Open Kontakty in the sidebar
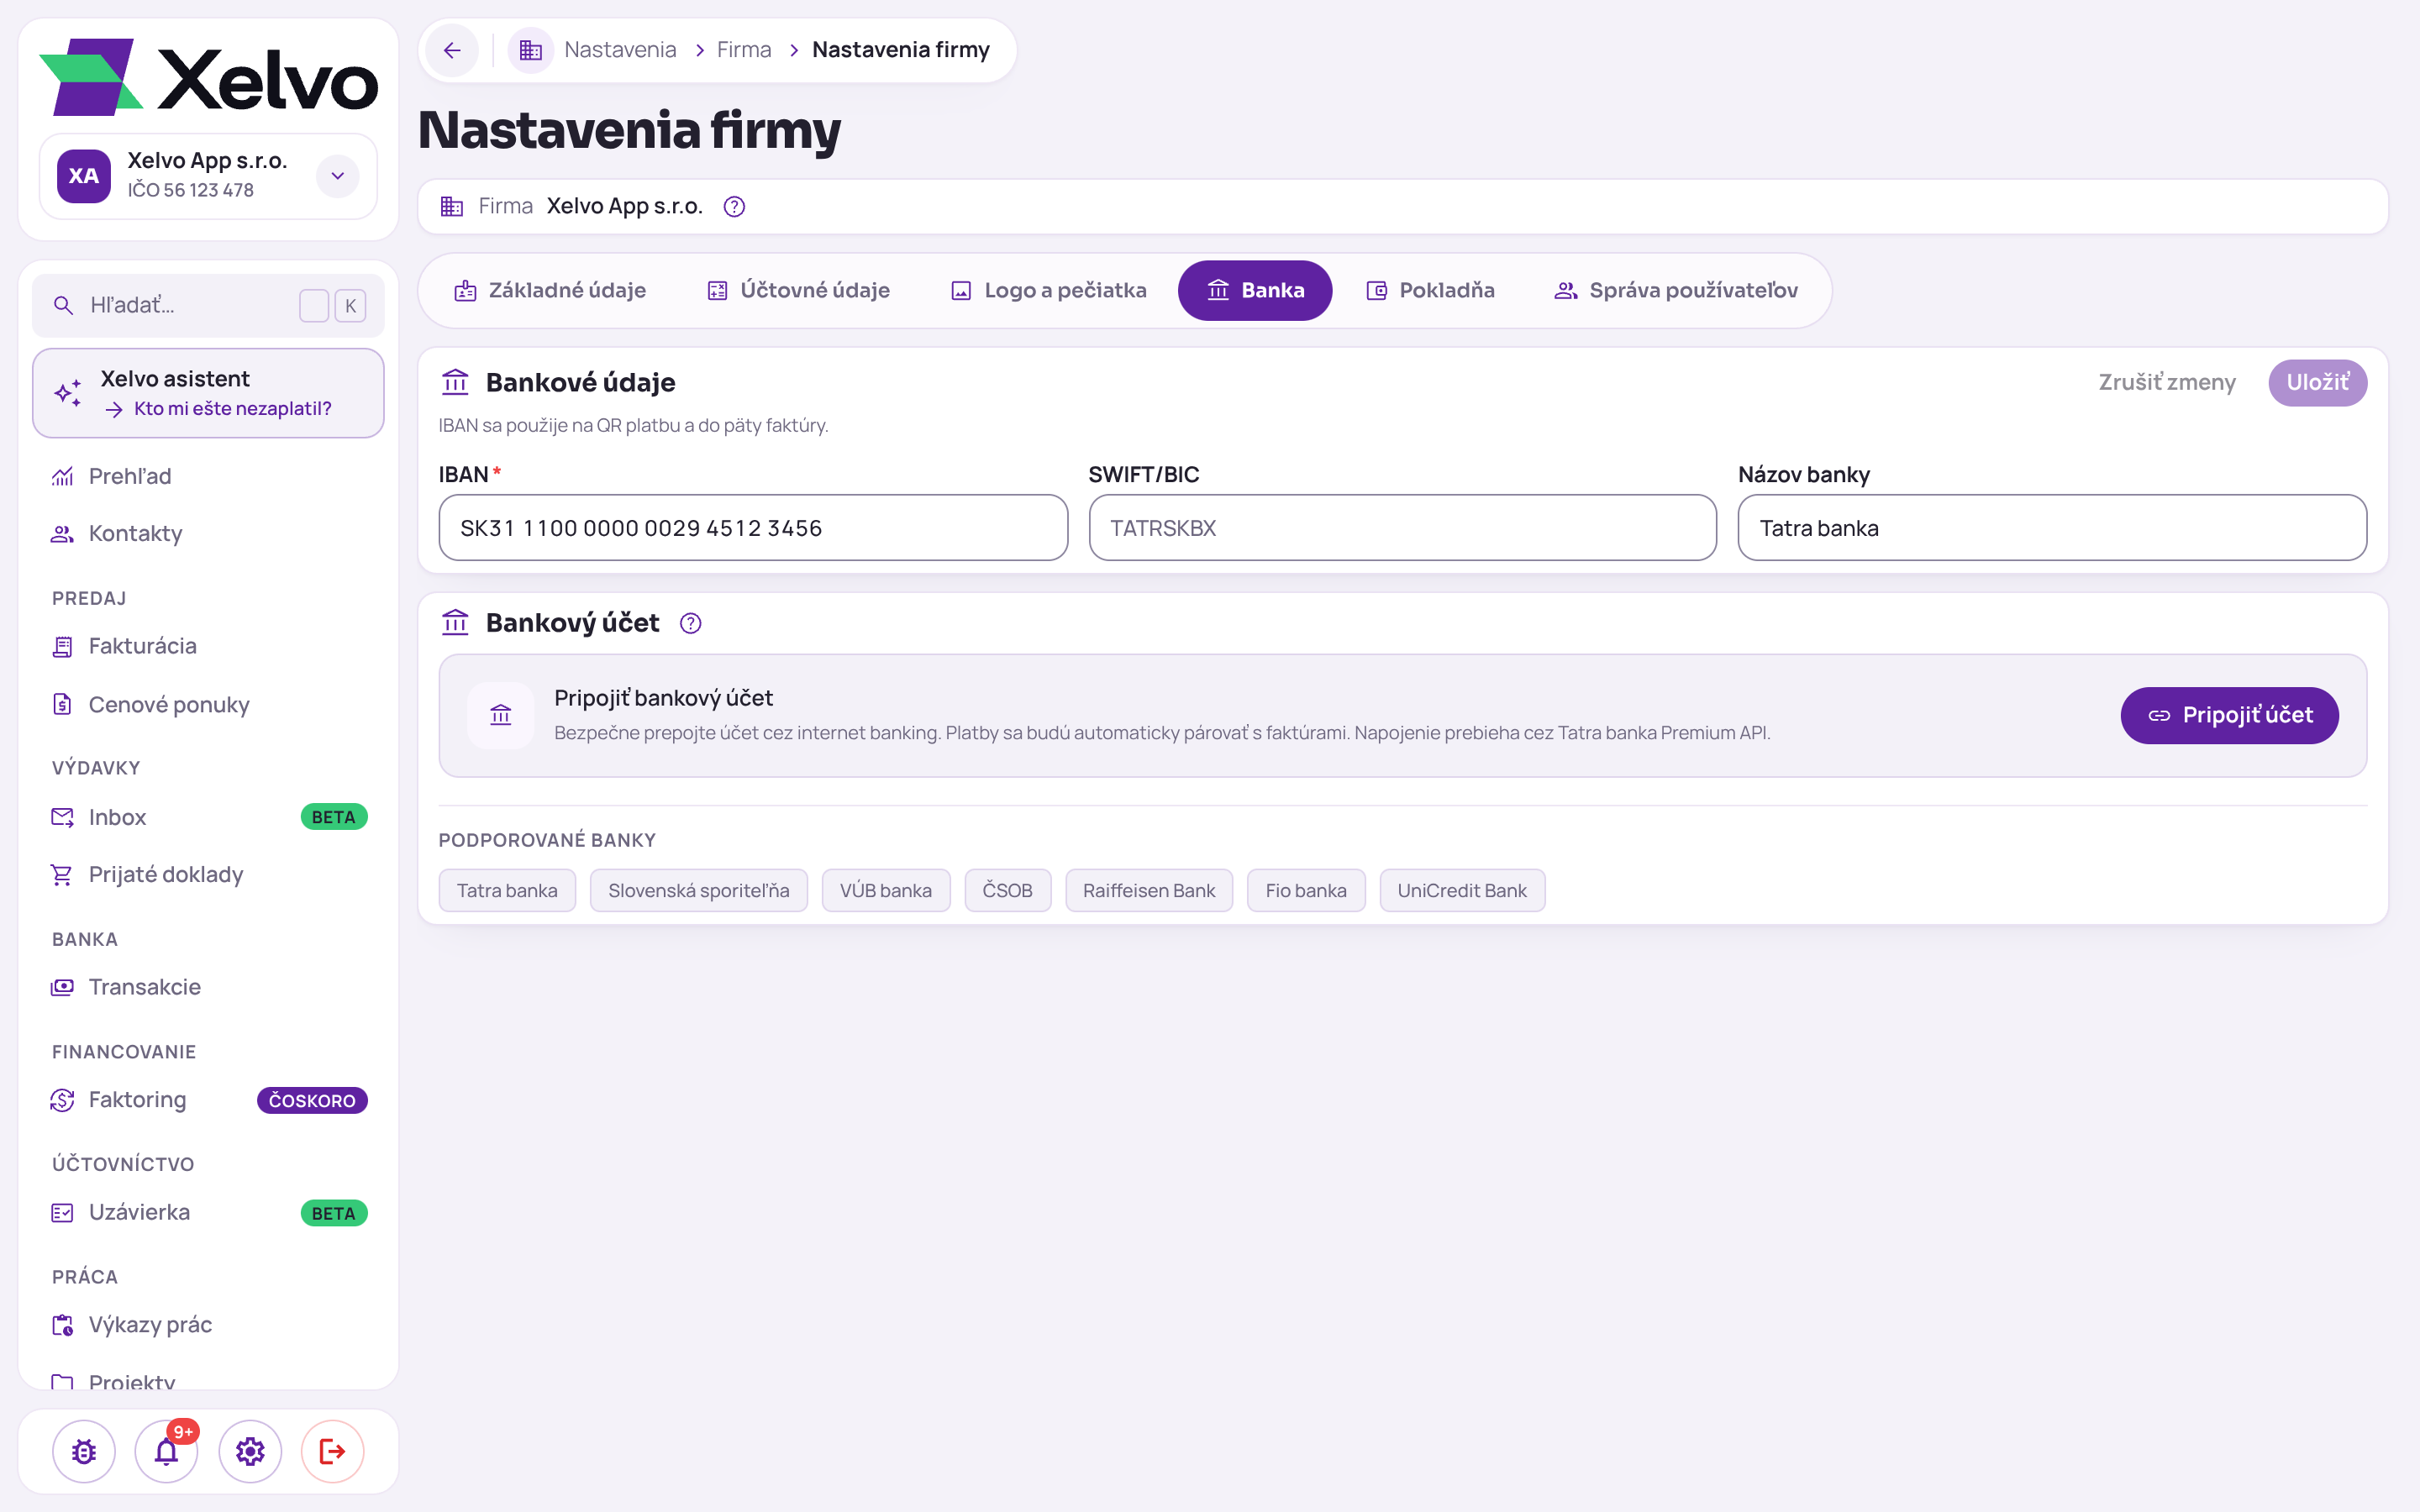This screenshot has height=1512, width=2420. [x=208, y=533]
